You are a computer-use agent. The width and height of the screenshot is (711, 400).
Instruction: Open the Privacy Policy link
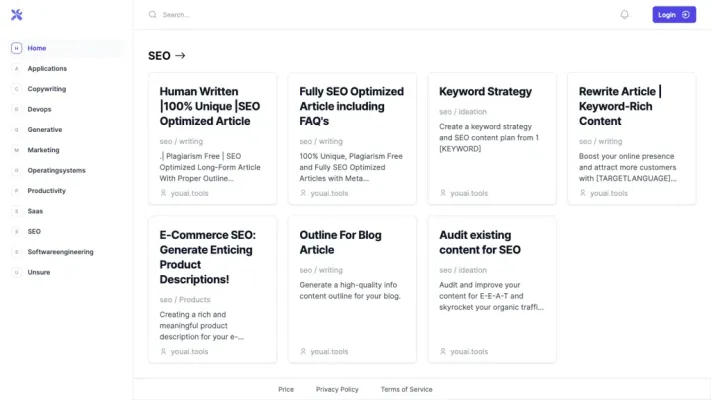click(x=337, y=389)
